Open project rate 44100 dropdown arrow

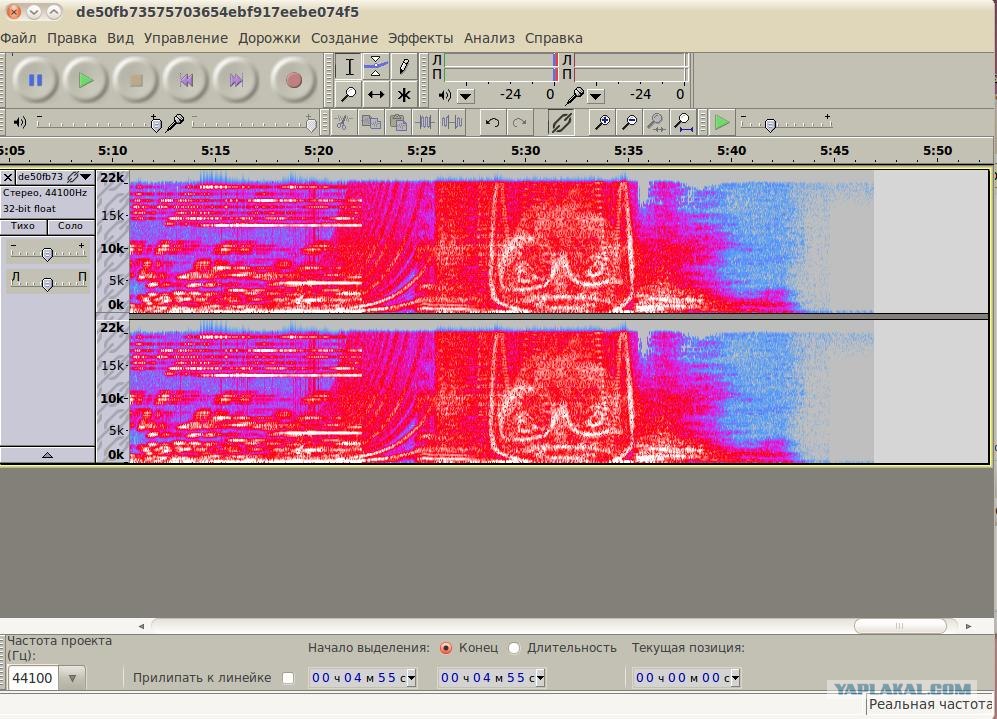(72, 678)
